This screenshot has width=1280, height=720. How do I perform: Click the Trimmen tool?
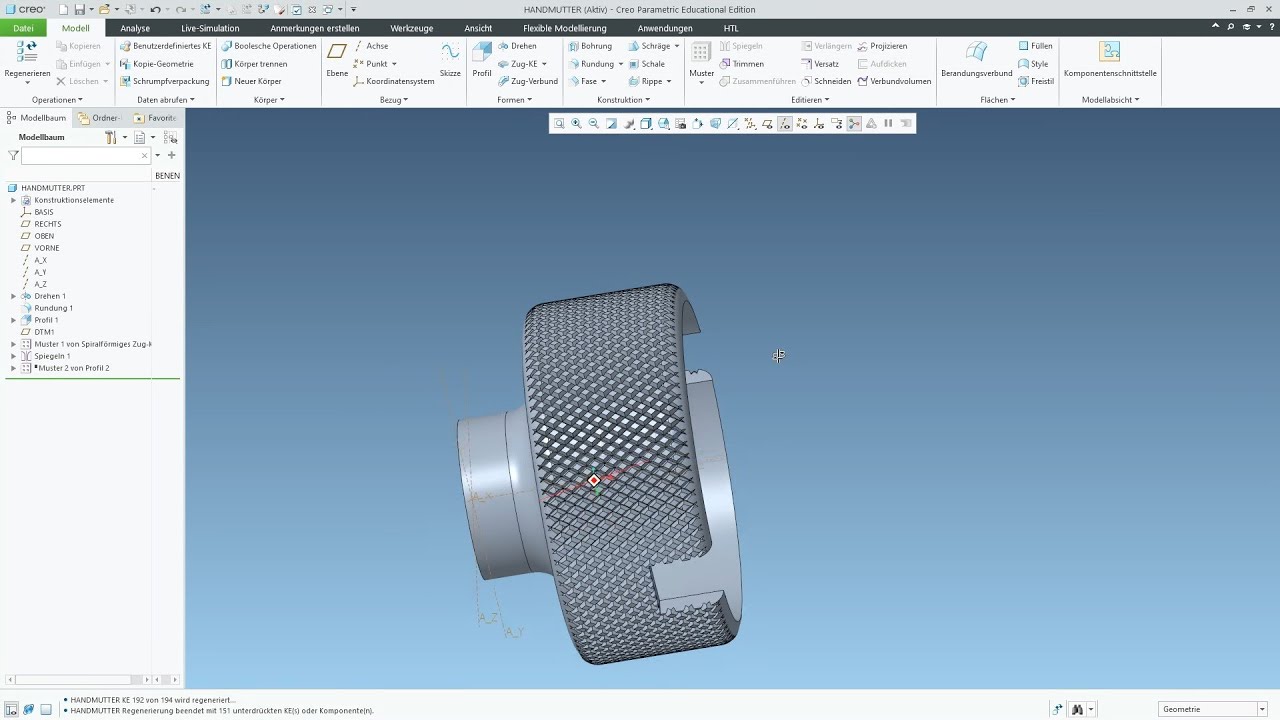pyautogui.click(x=741, y=64)
